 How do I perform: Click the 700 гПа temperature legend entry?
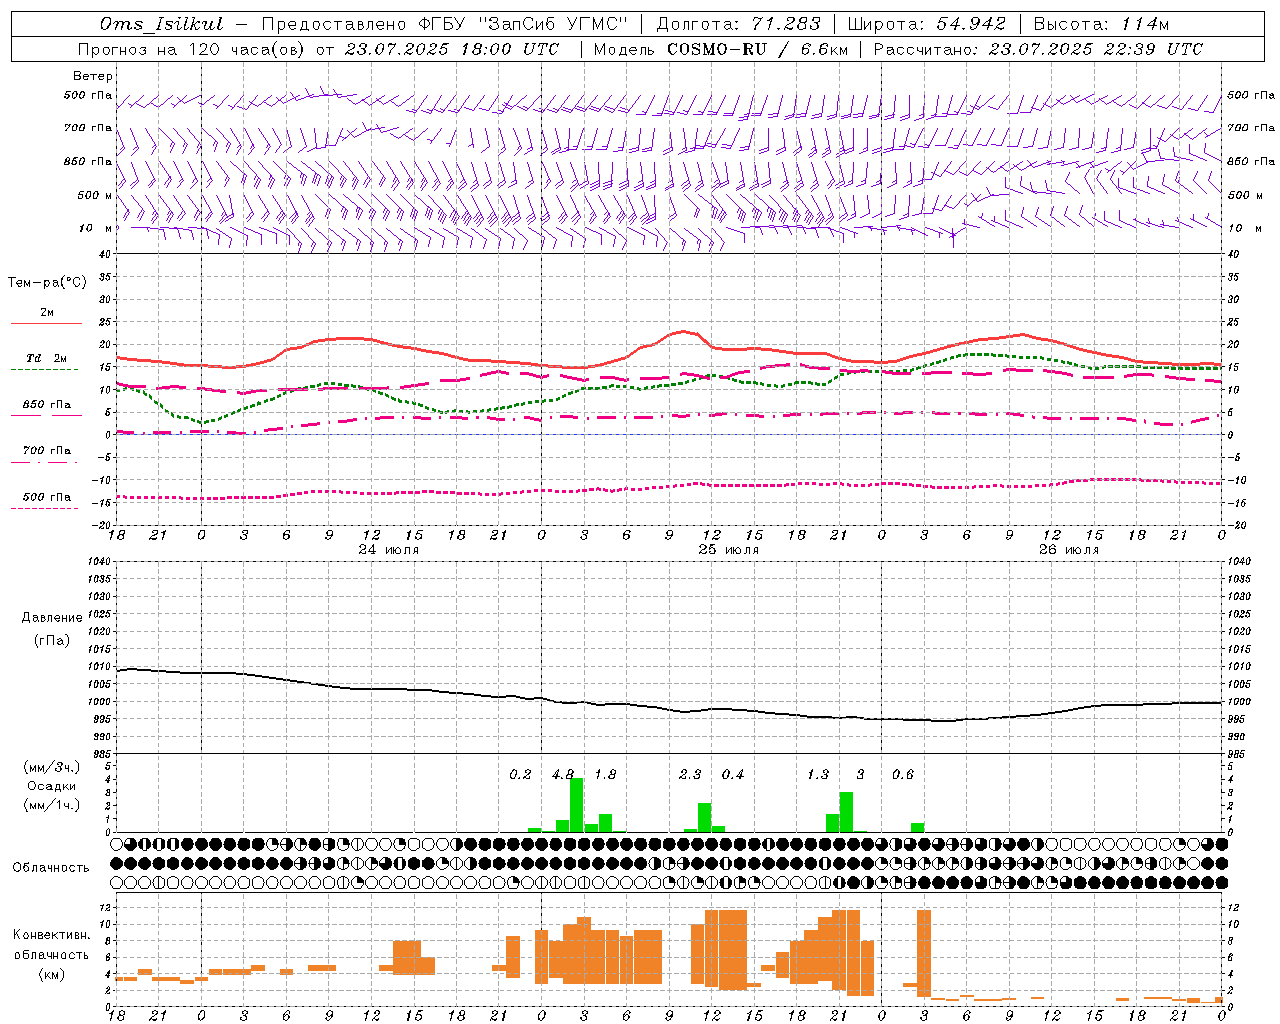click(47, 451)
